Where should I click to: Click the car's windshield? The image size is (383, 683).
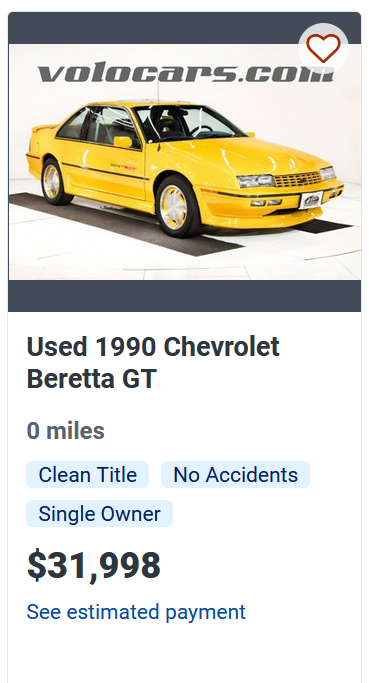[187, 122]
